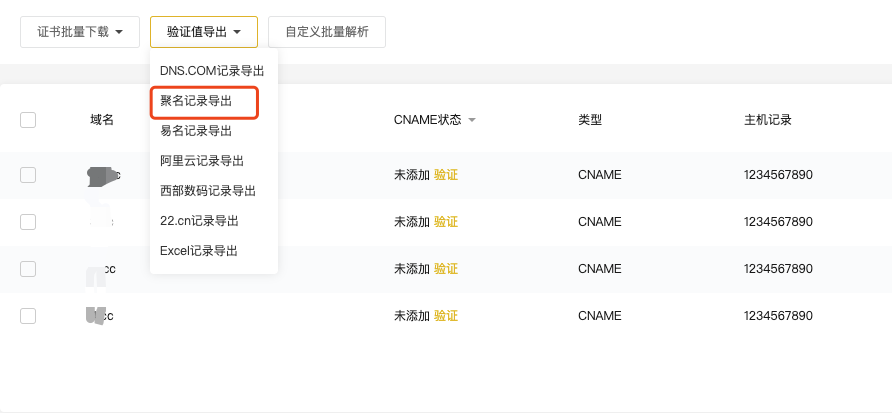
Task: Check the first domain row checkbox
Action: [x=28, y=175]
